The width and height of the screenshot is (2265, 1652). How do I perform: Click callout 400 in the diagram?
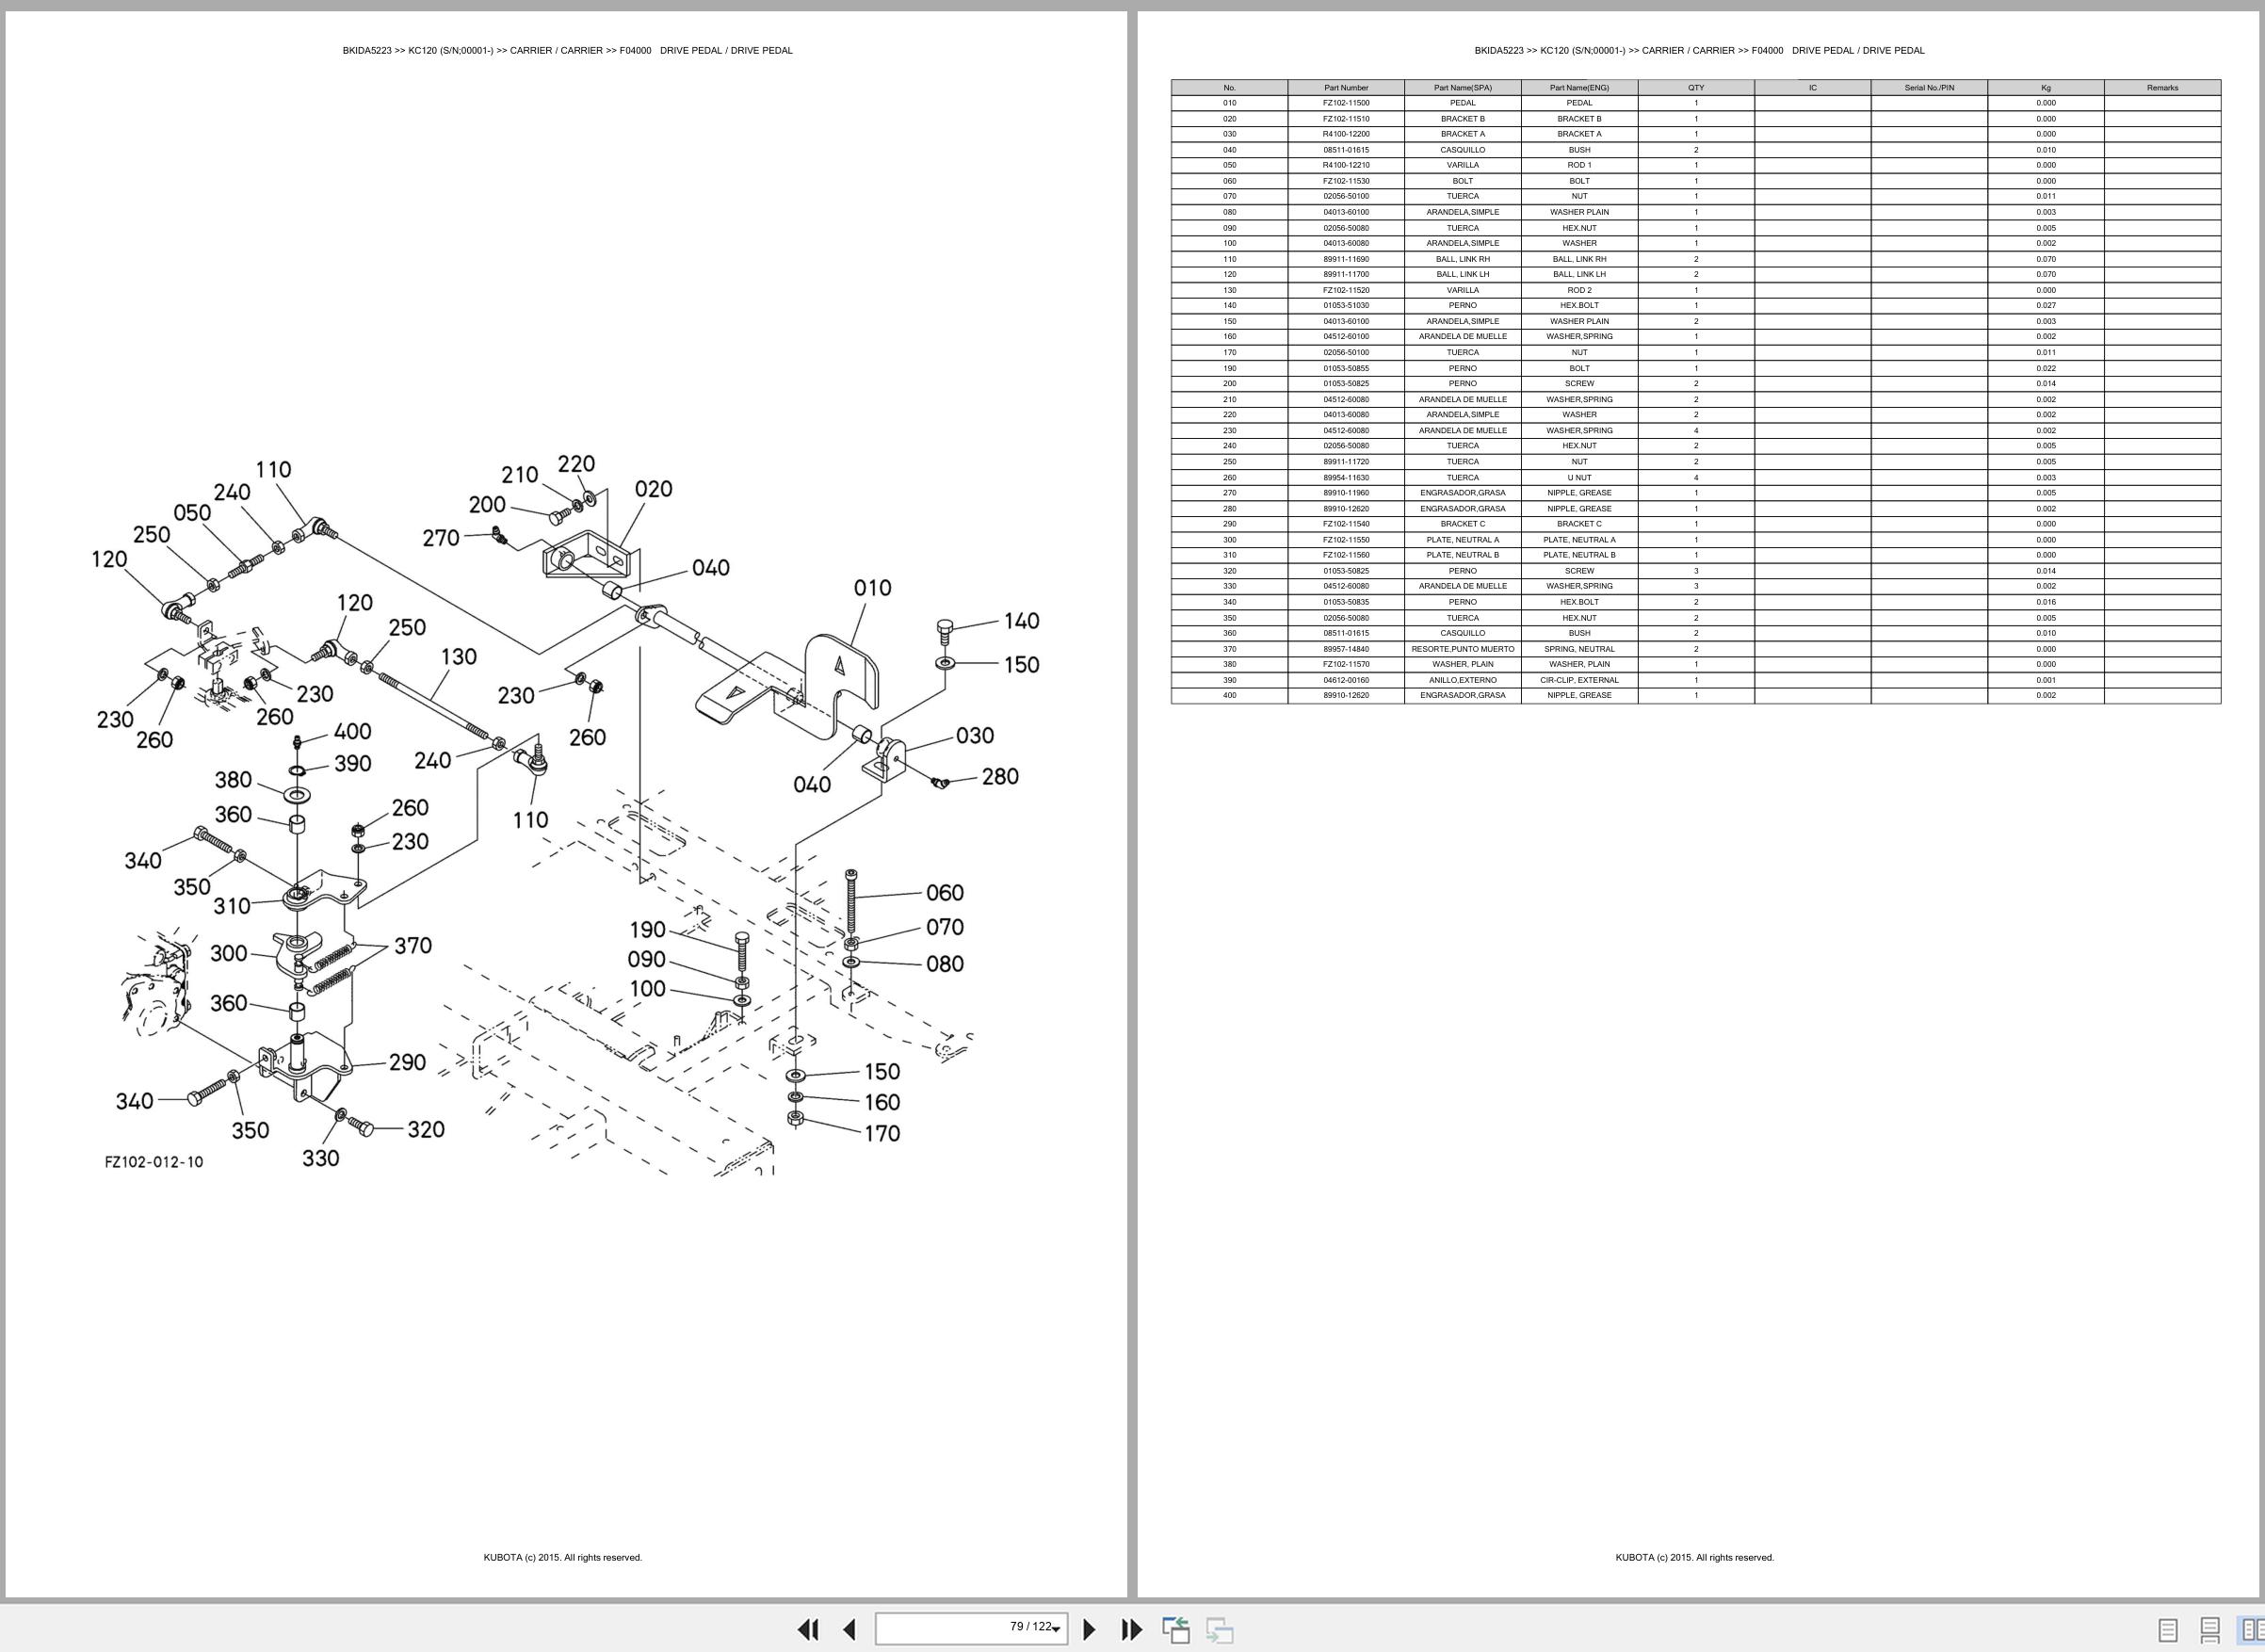coord(352,732)
